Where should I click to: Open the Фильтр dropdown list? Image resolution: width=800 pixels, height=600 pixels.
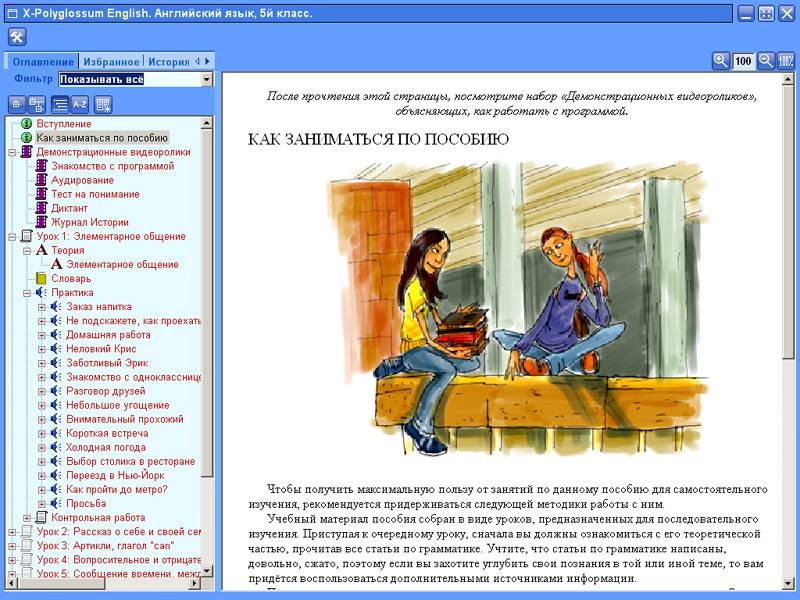click(207, 79)
